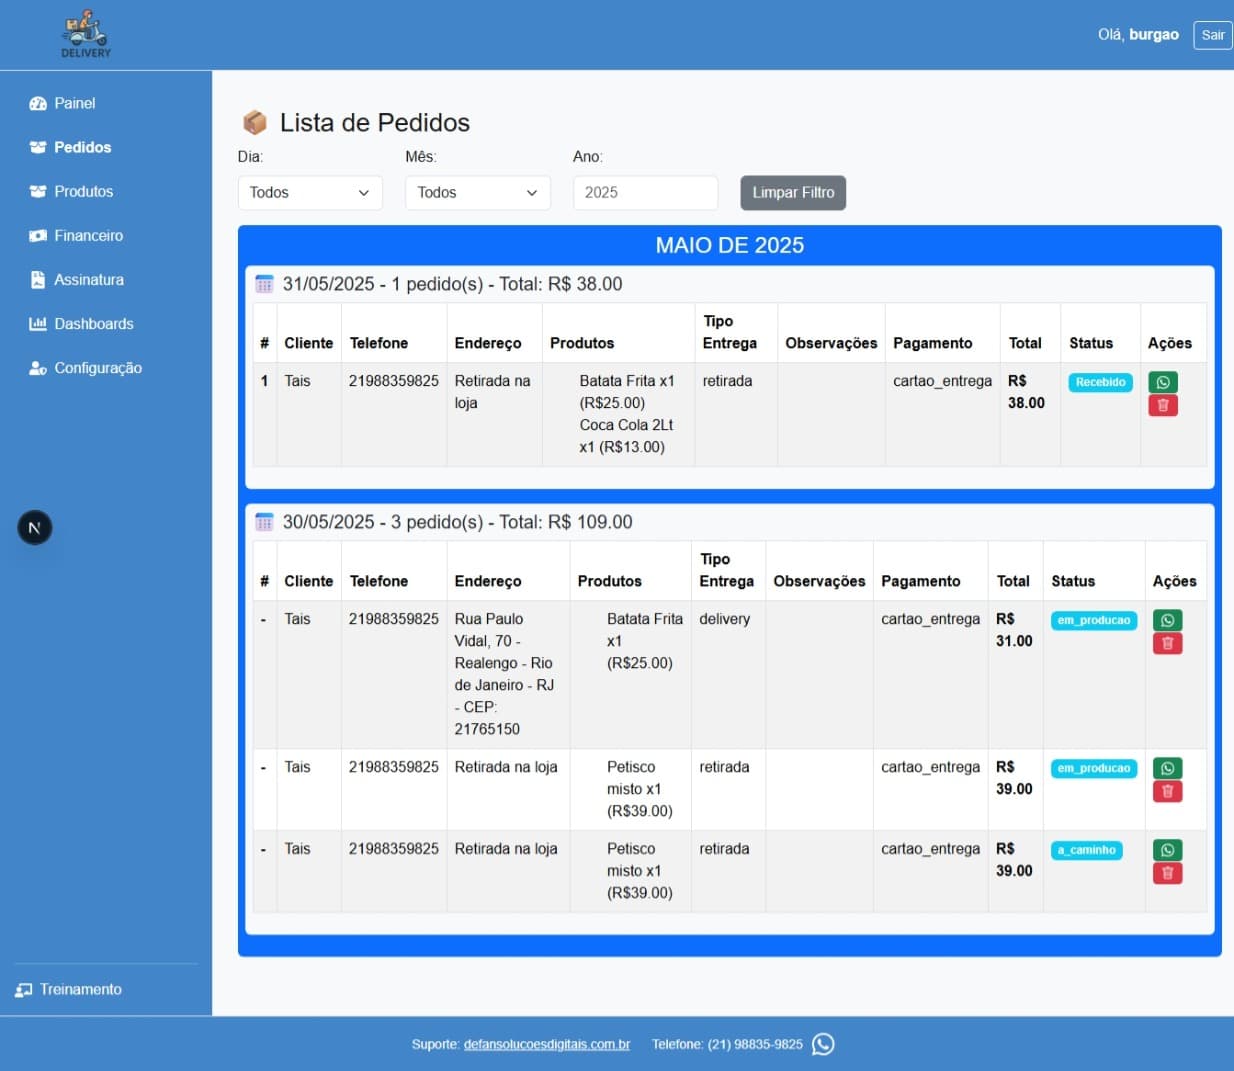This screenshot has width=1234, height=1071.
Task: Open the Dashboards page
Action: click(x=93, y=324)
